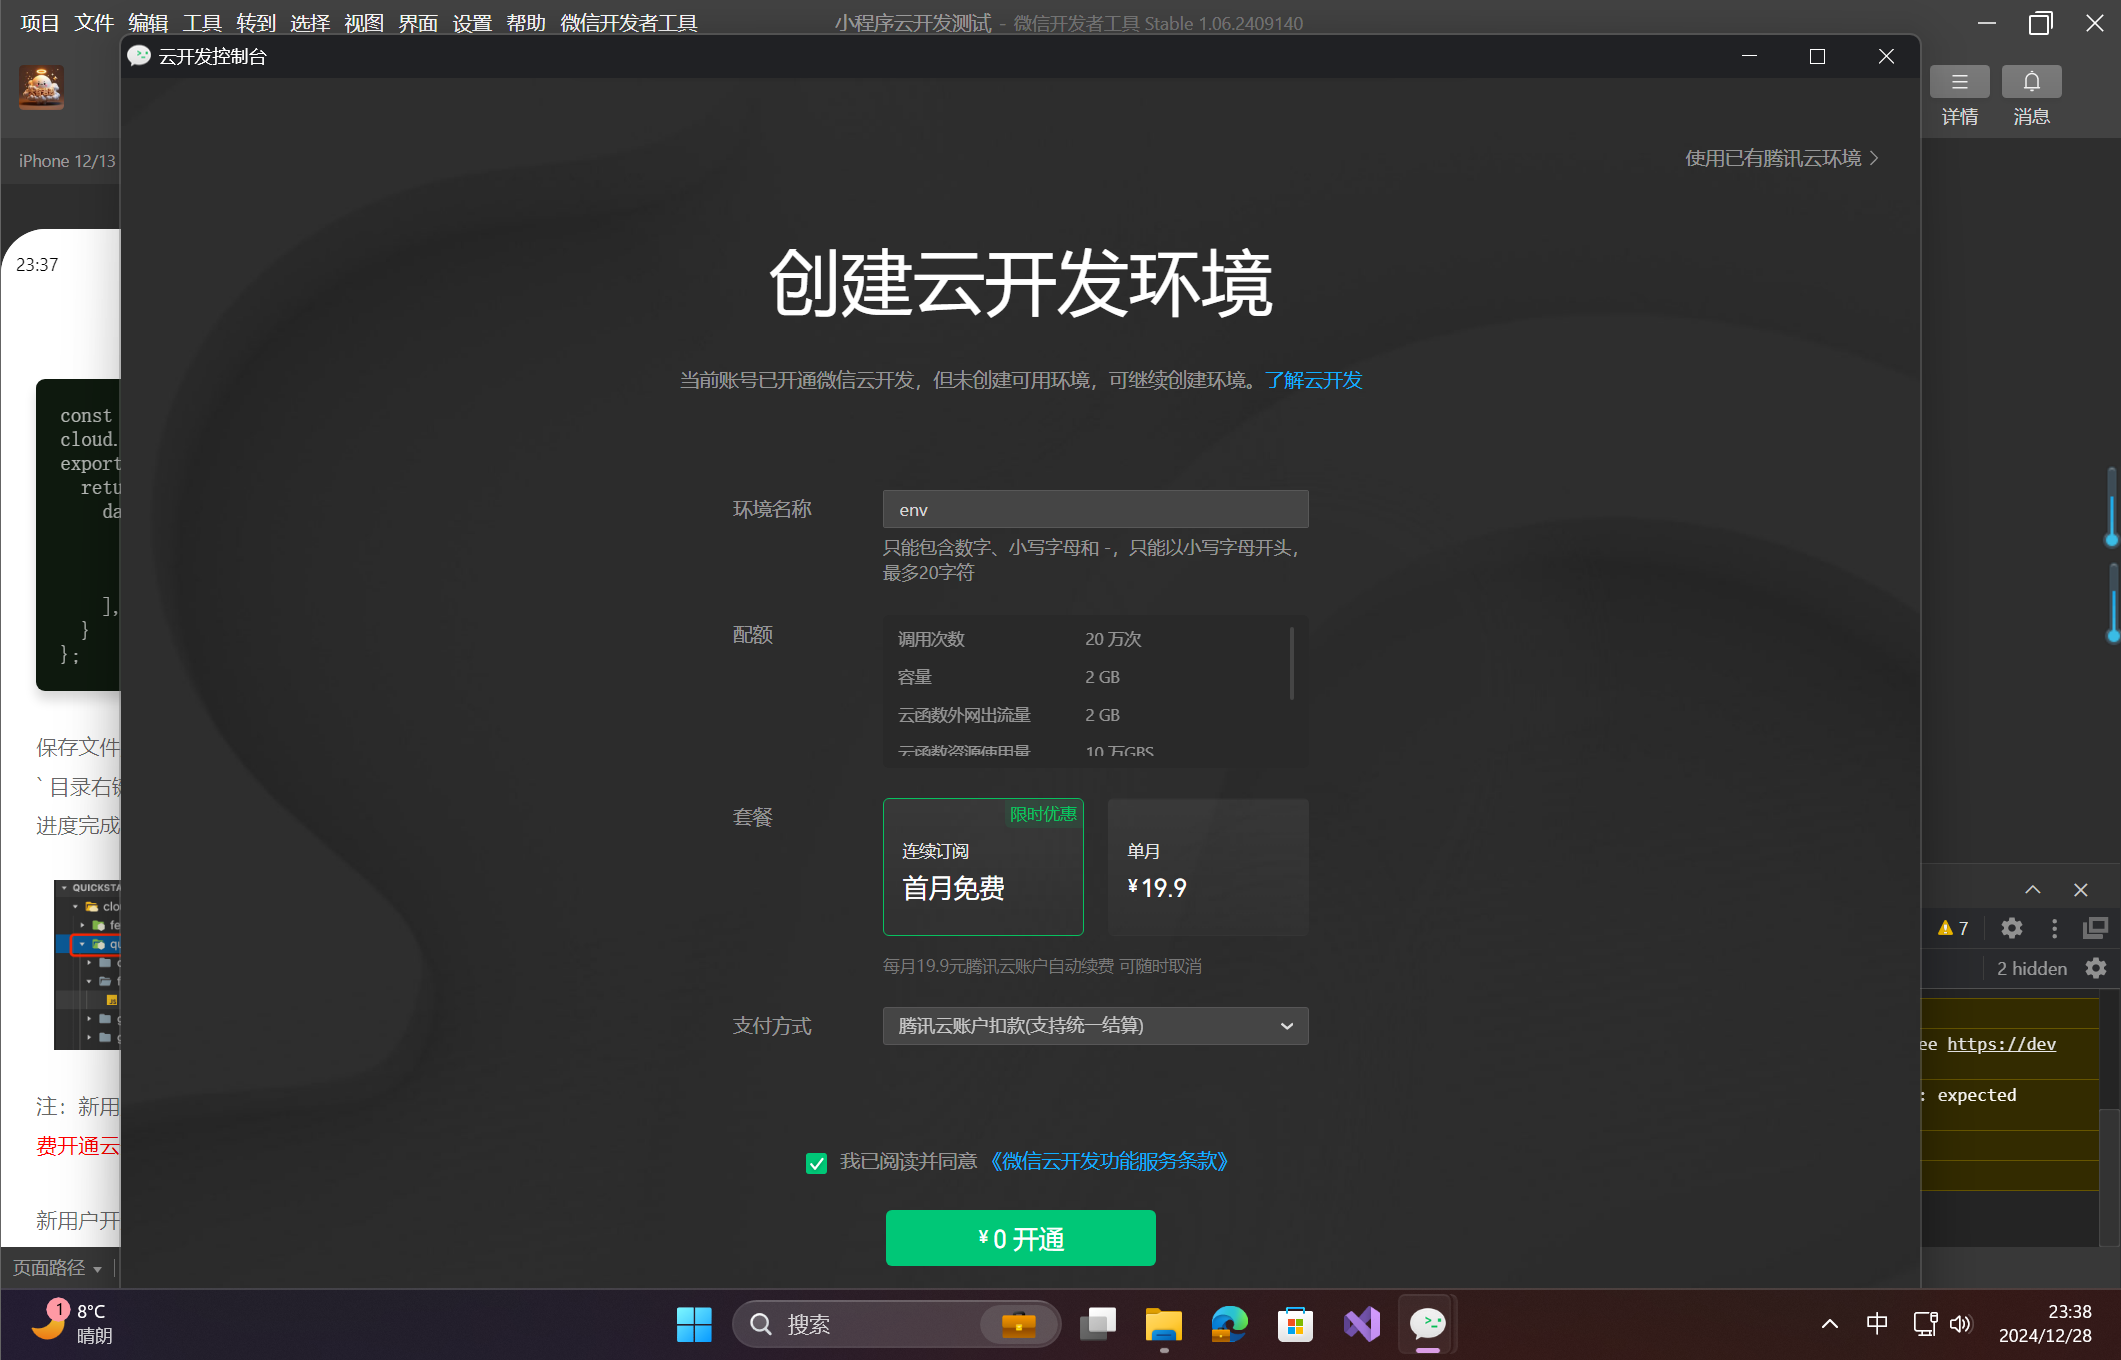
Task: Open the 工具 menu
Action: pos(201,22)
